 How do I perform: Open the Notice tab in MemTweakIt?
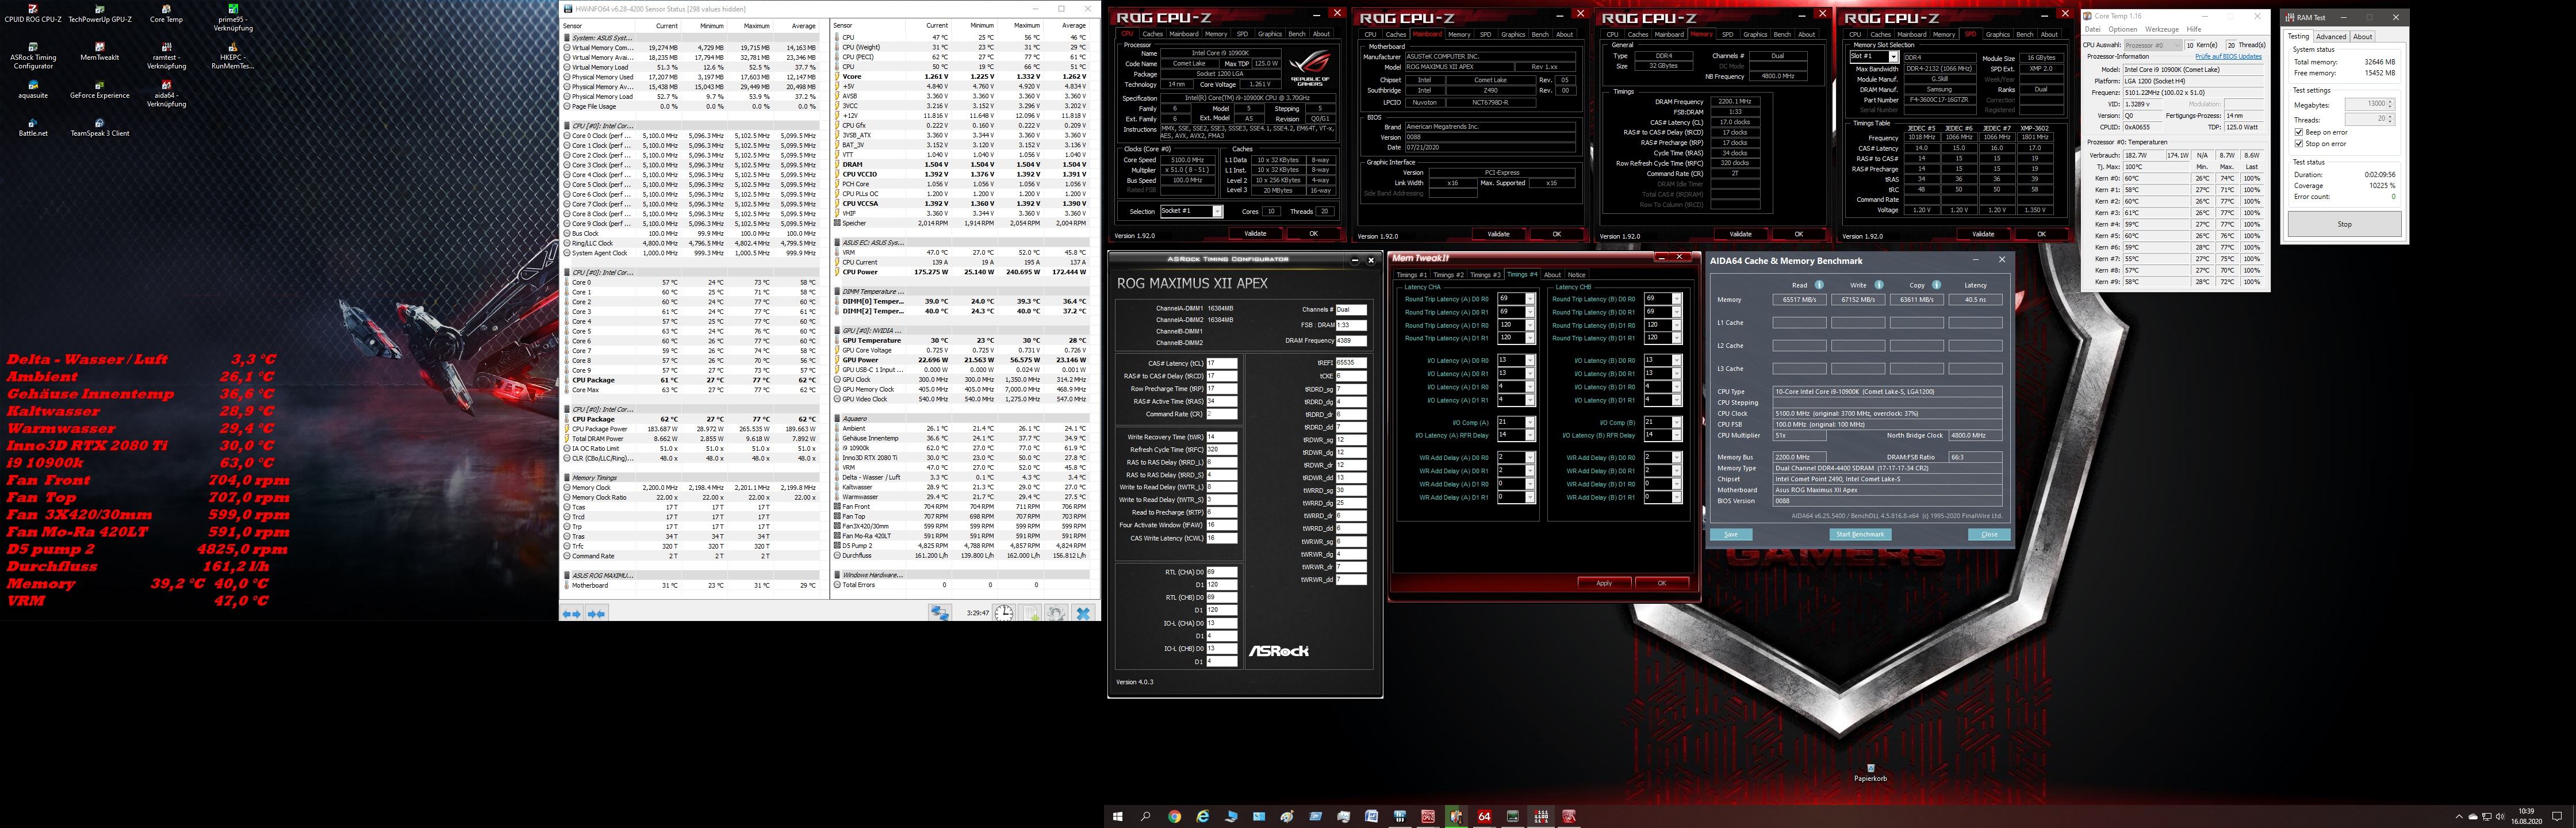tap(1576, 275)
